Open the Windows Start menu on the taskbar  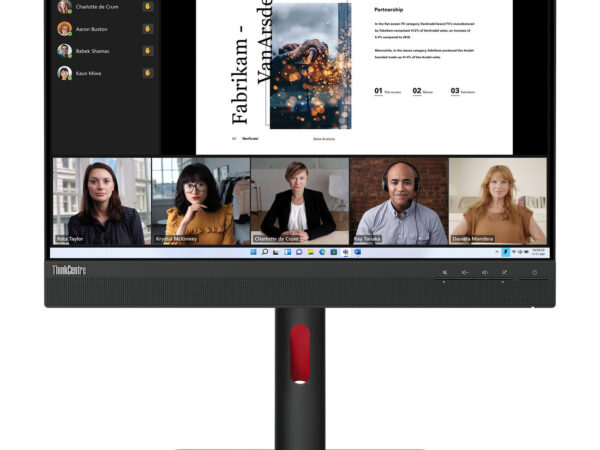(253, 252)
